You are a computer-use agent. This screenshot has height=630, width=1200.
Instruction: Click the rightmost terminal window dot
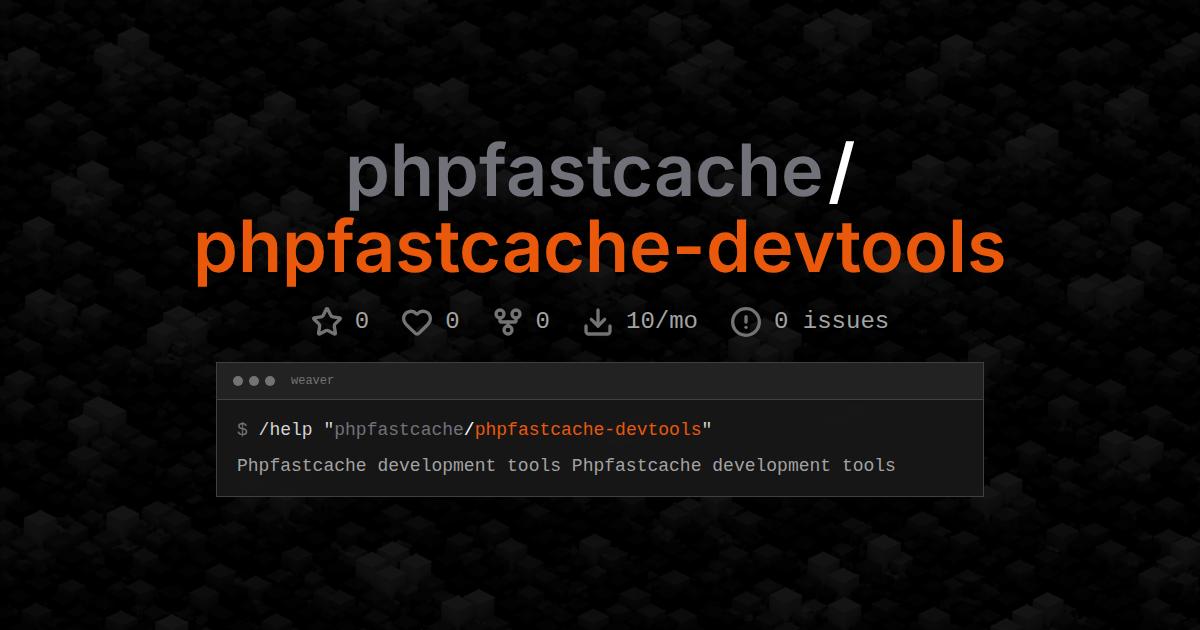click(269, 380)
